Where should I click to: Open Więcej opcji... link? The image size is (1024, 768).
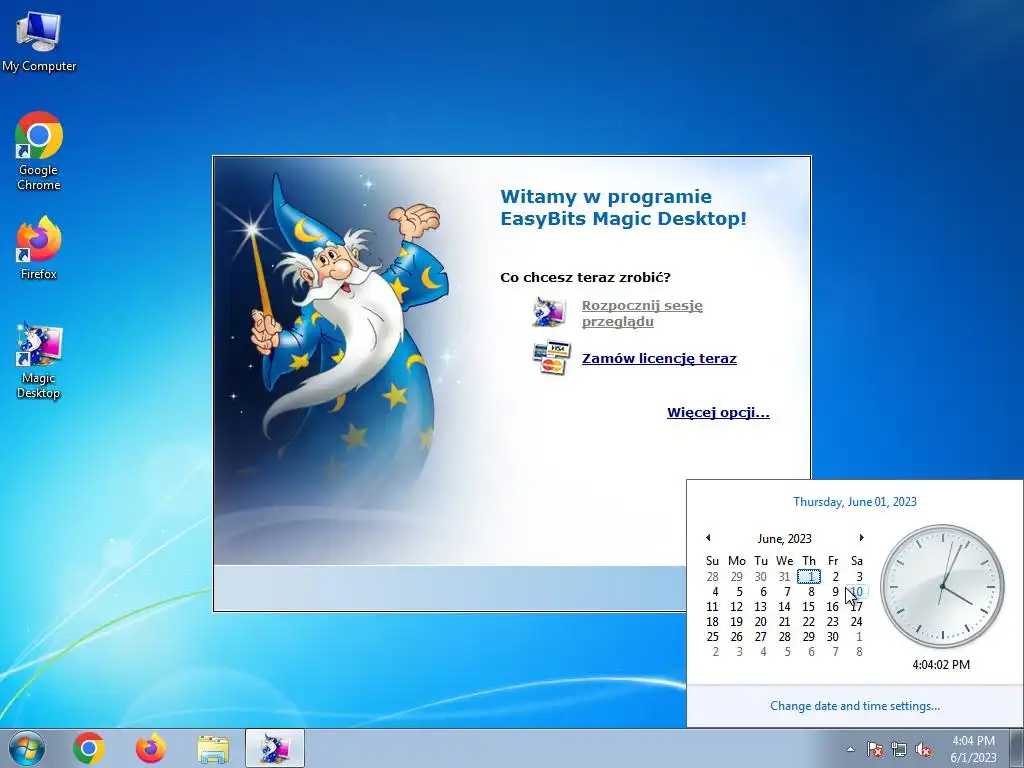[718, 413]
